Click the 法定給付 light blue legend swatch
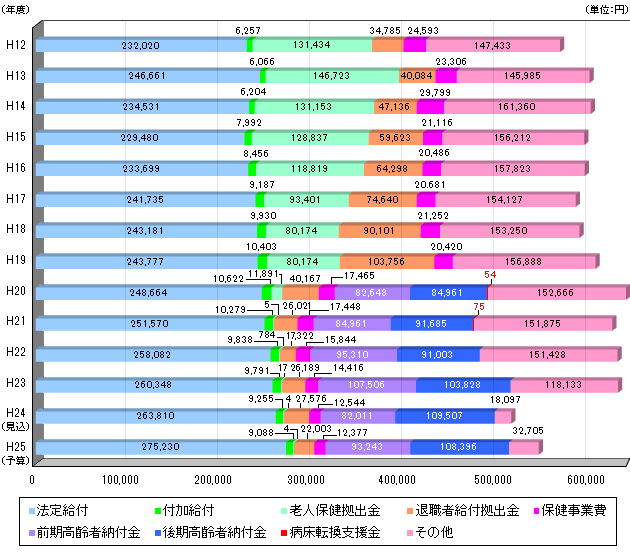The width and height of the screenshot is (630, 559). [32, 511]
